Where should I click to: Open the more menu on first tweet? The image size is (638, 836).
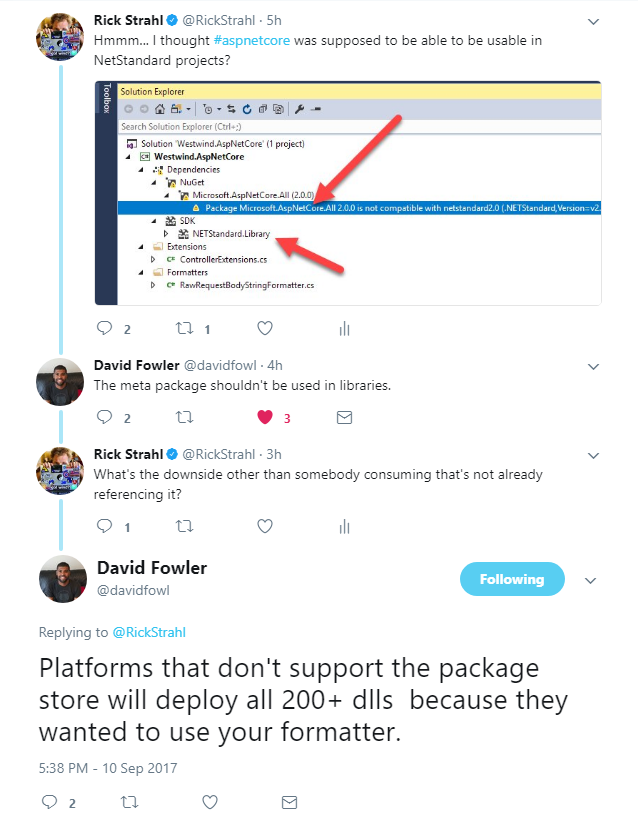(593, 22)
